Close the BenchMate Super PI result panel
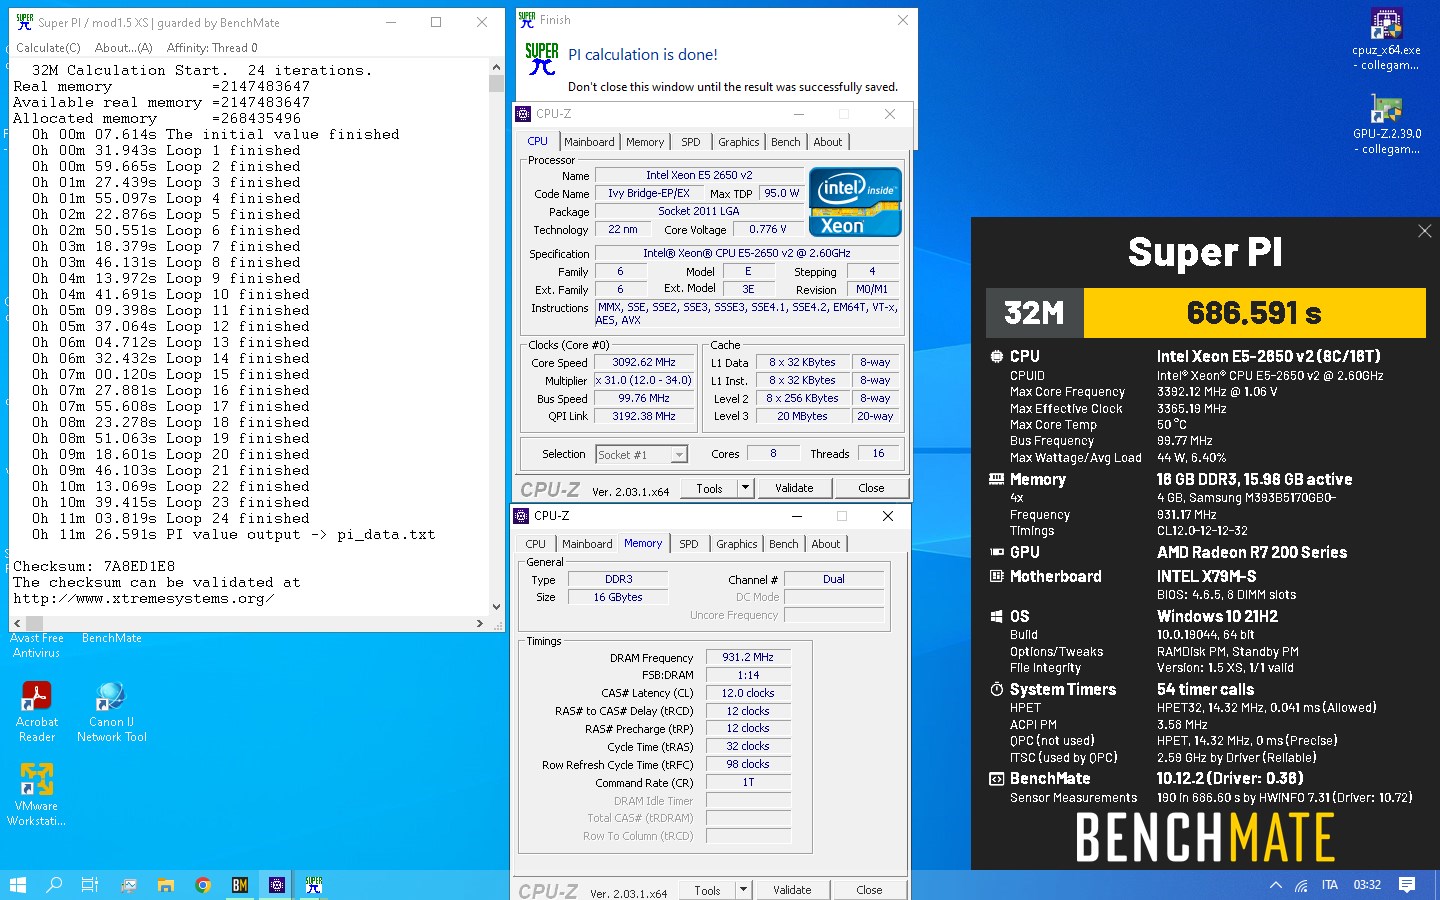Viewport: 1440px width, 900px height. tap(1425, 231)
